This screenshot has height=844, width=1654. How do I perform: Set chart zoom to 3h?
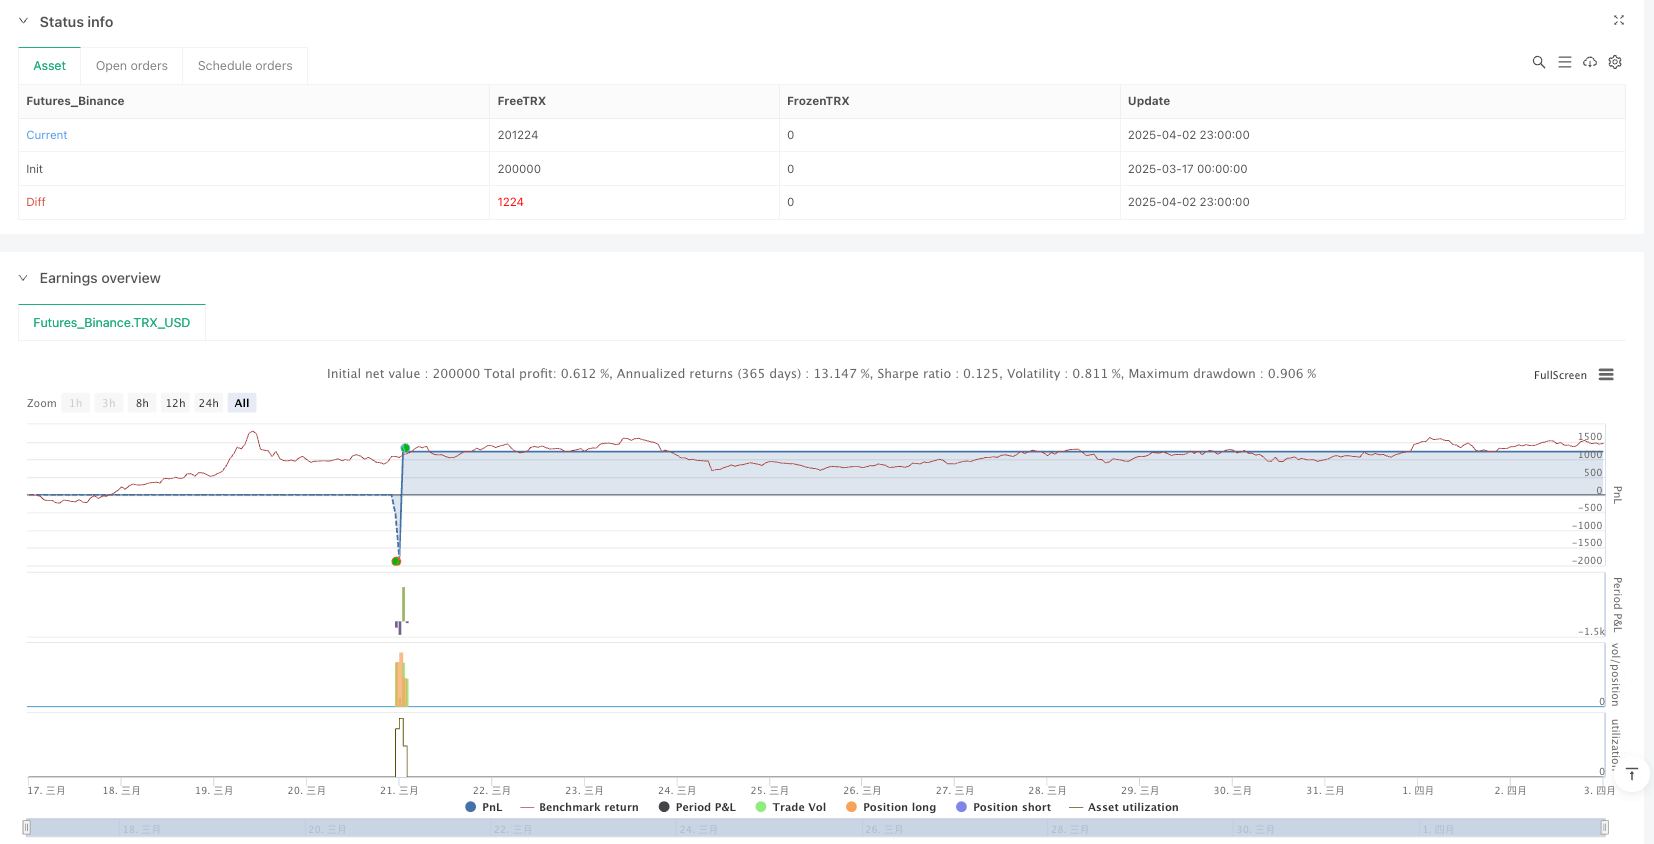point(109,403)
